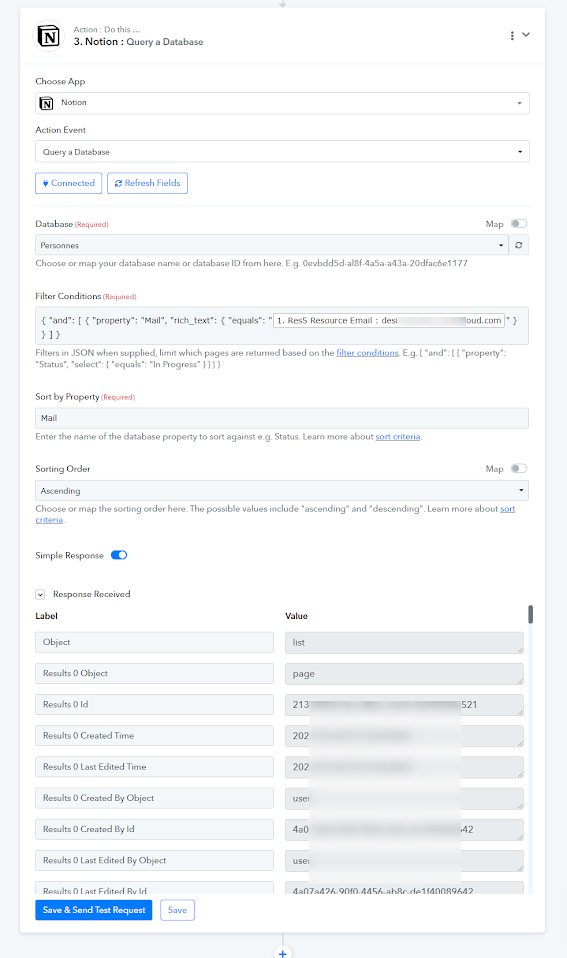Click the plus icon to add step
Viewport: 567px width, 958px height.
pyautogui.click(x=282, y=953)
